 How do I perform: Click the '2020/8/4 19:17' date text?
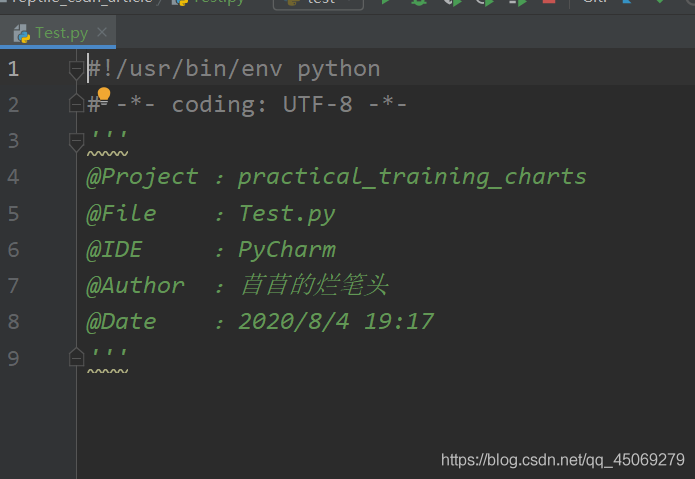336,322
